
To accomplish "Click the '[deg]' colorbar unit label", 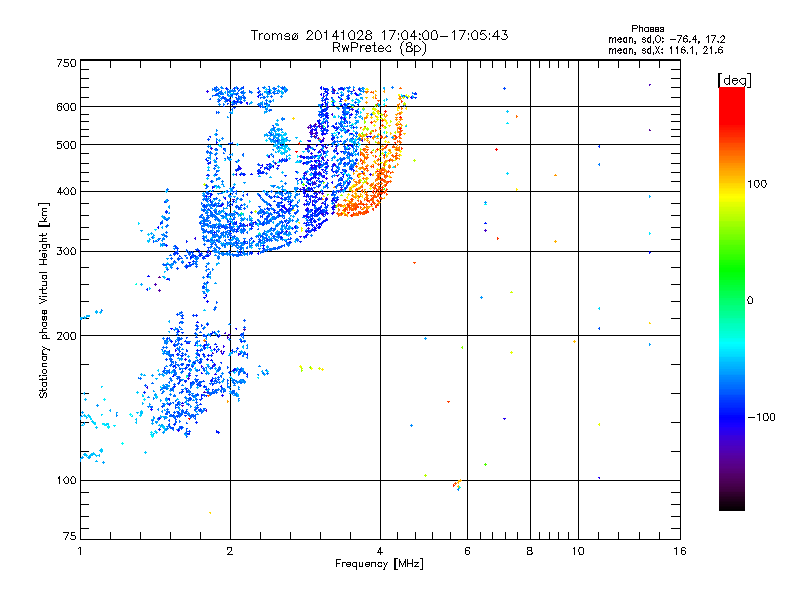I will pos(734,80).
